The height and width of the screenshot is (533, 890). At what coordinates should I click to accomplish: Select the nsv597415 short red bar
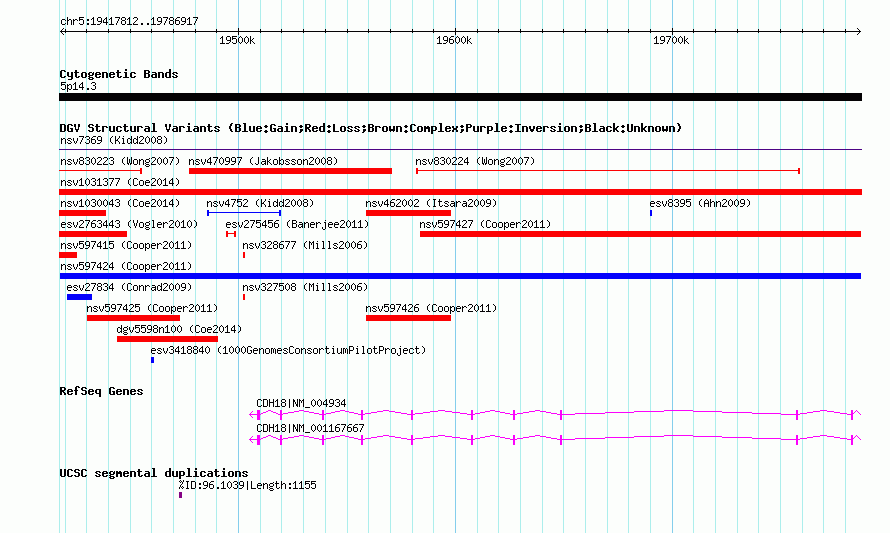68,255
